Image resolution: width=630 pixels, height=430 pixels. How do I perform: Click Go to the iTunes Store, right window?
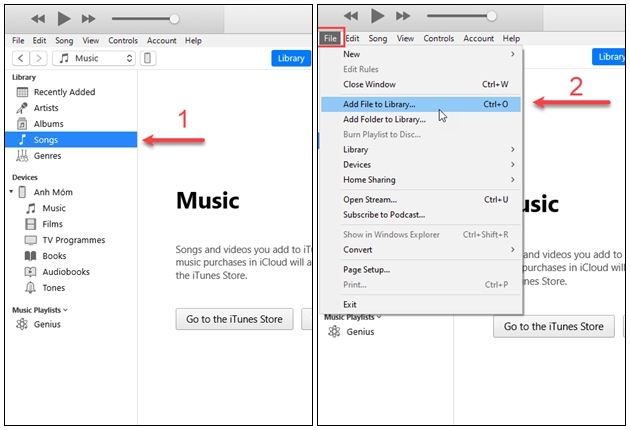tap(554, 326)
